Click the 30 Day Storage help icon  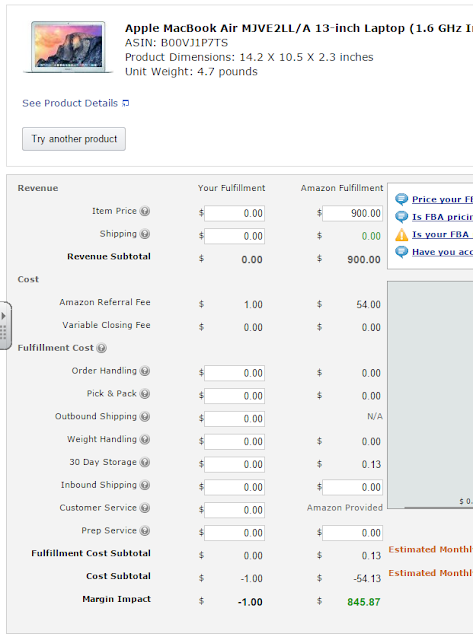(x=144, y=462)
